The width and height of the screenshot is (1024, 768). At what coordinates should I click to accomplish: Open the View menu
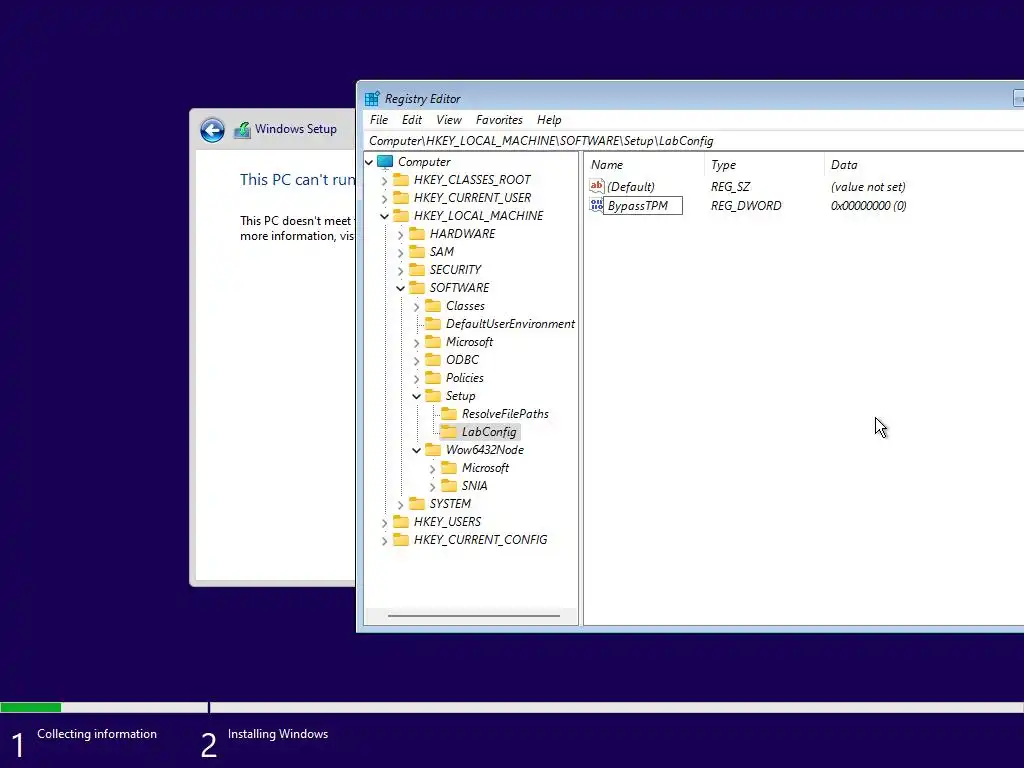449,120
